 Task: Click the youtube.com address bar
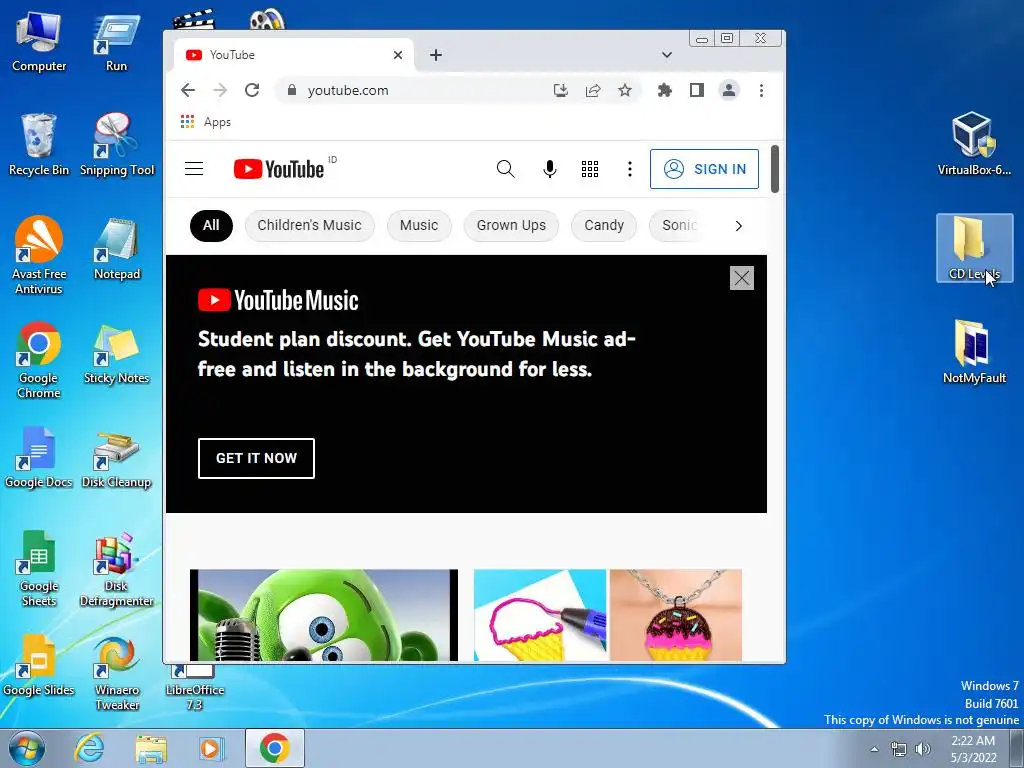coord(418,90)
